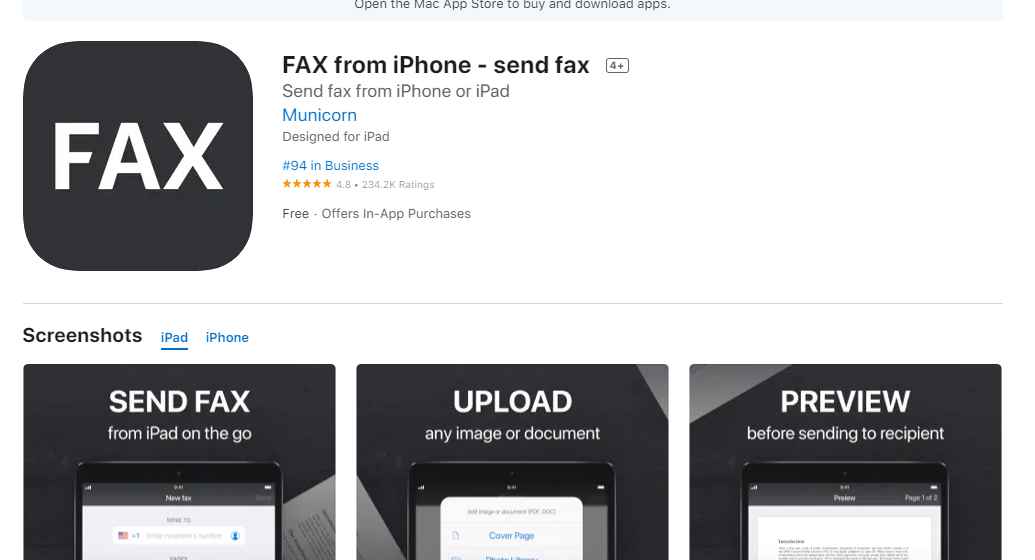1035x560 pixels.
Task: Click the orange star rating icons
Action: (307, 184)
